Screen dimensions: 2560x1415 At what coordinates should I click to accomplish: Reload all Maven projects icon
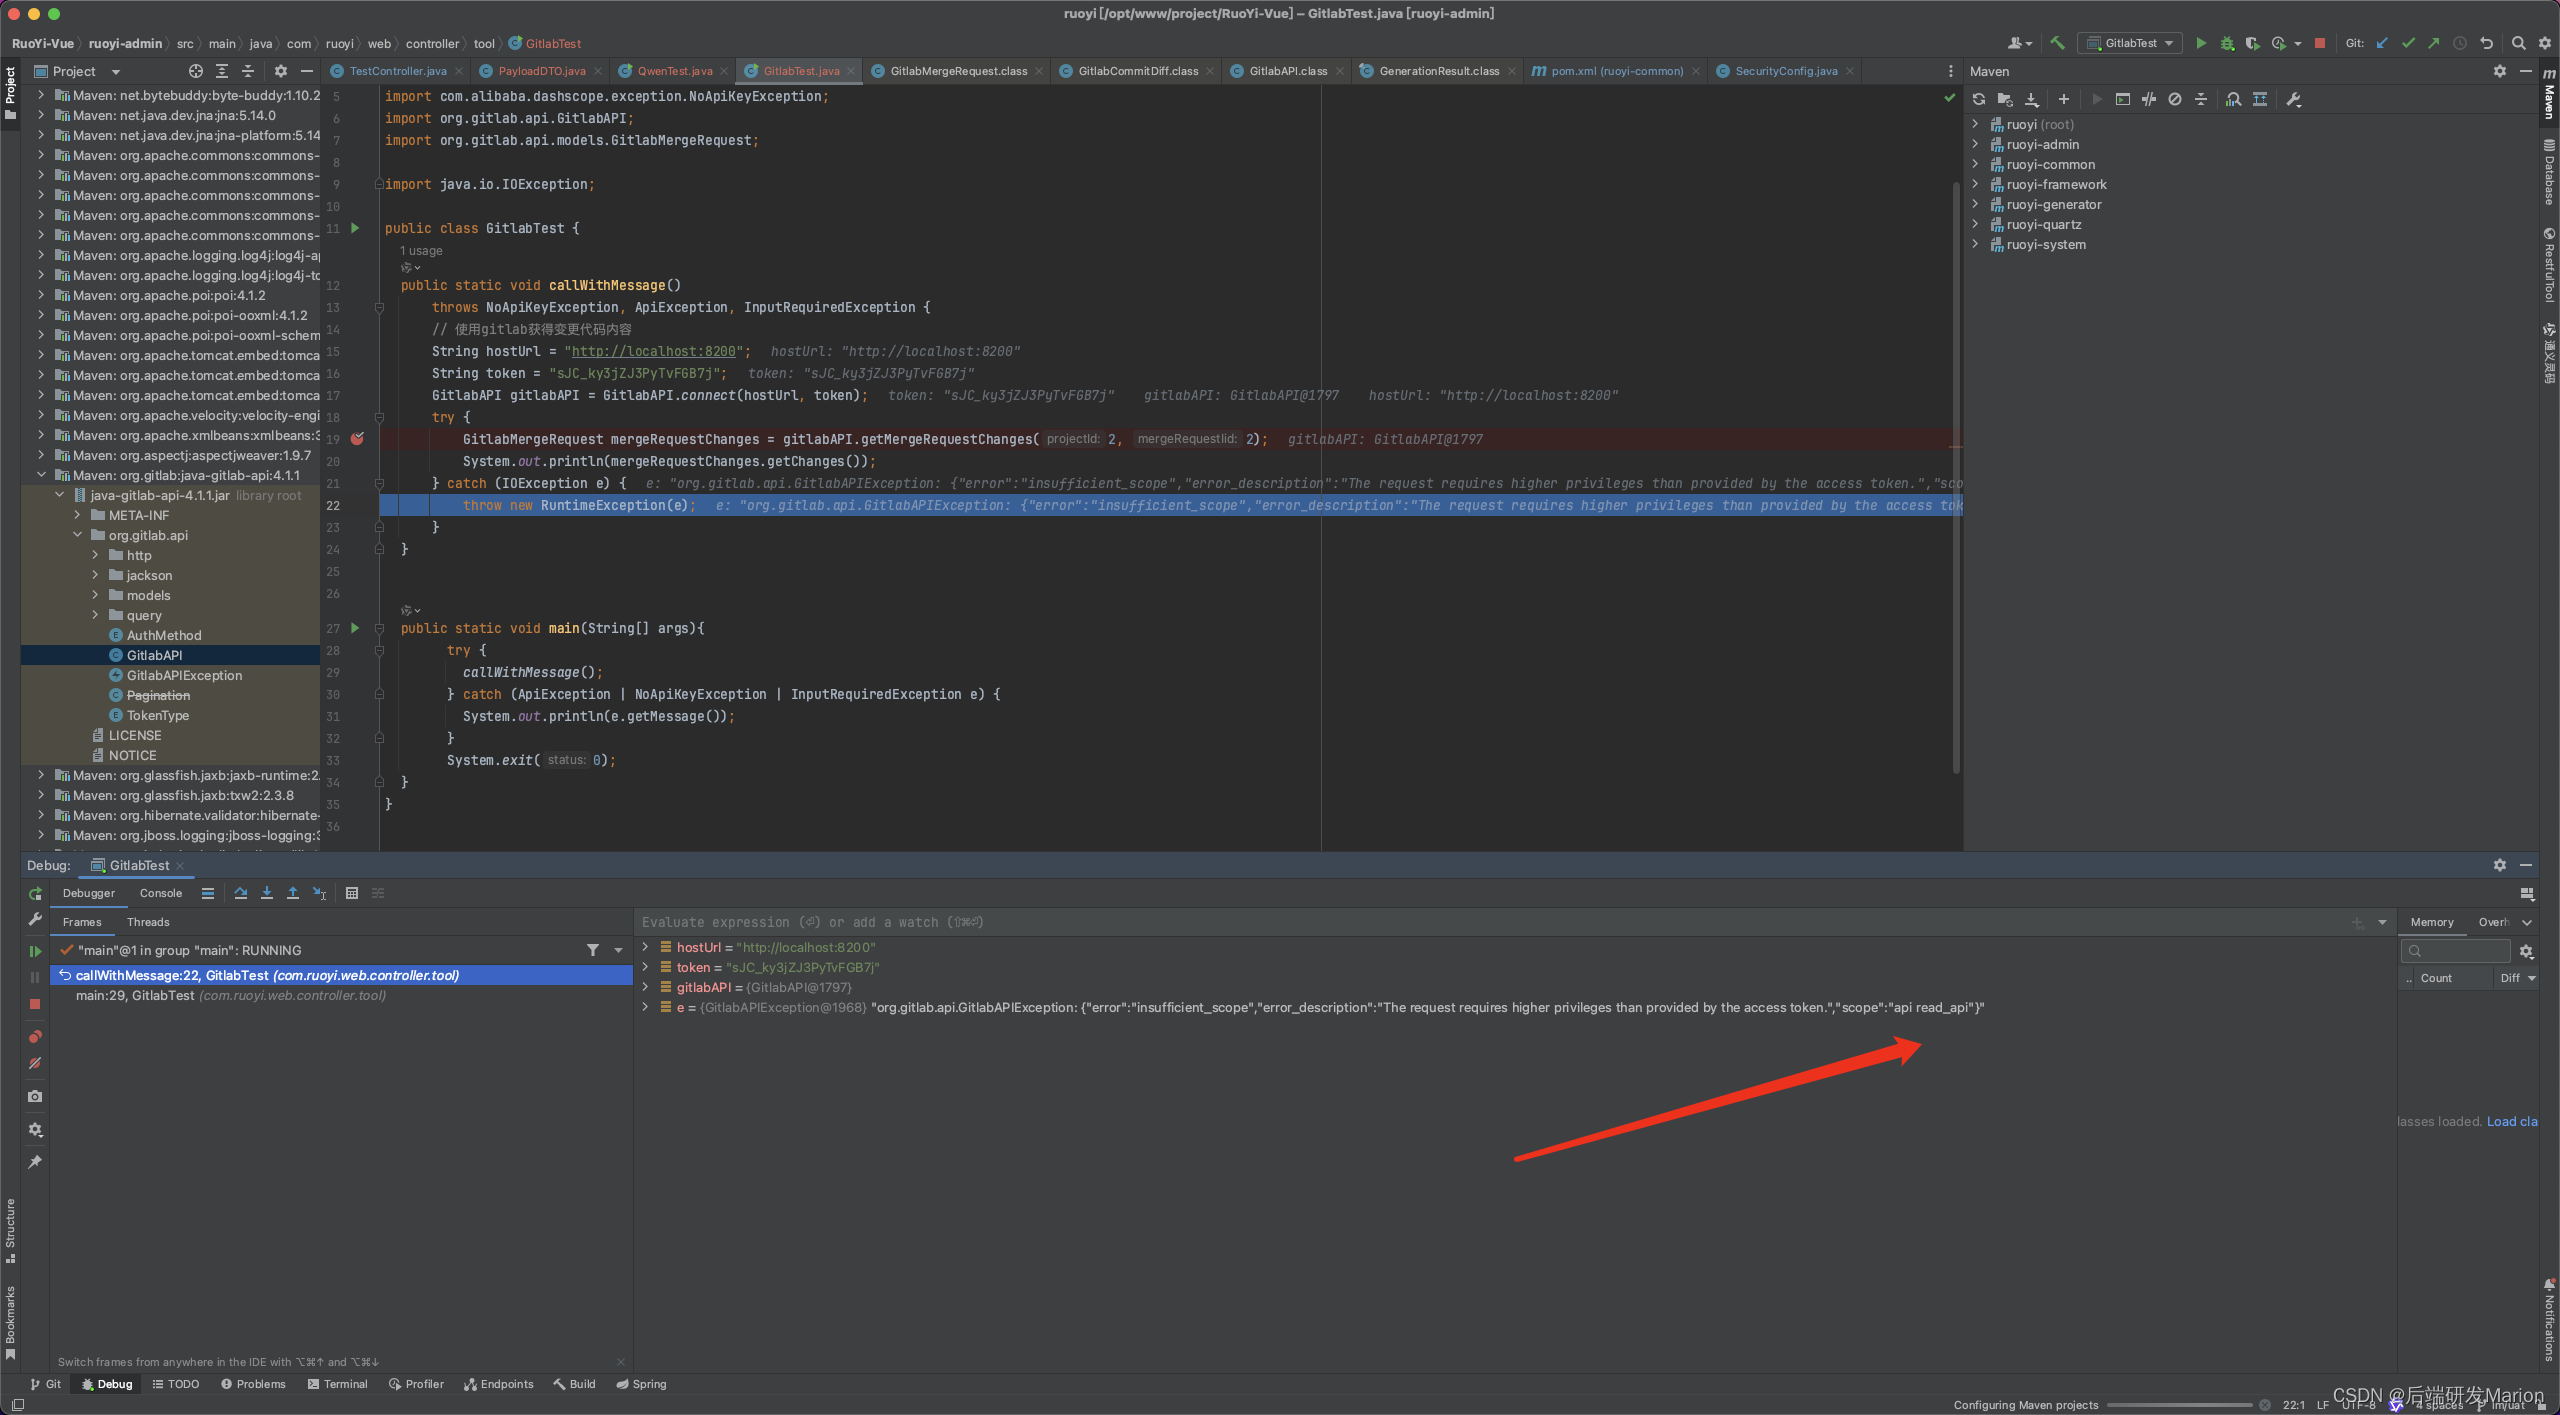click(1979, 99)
